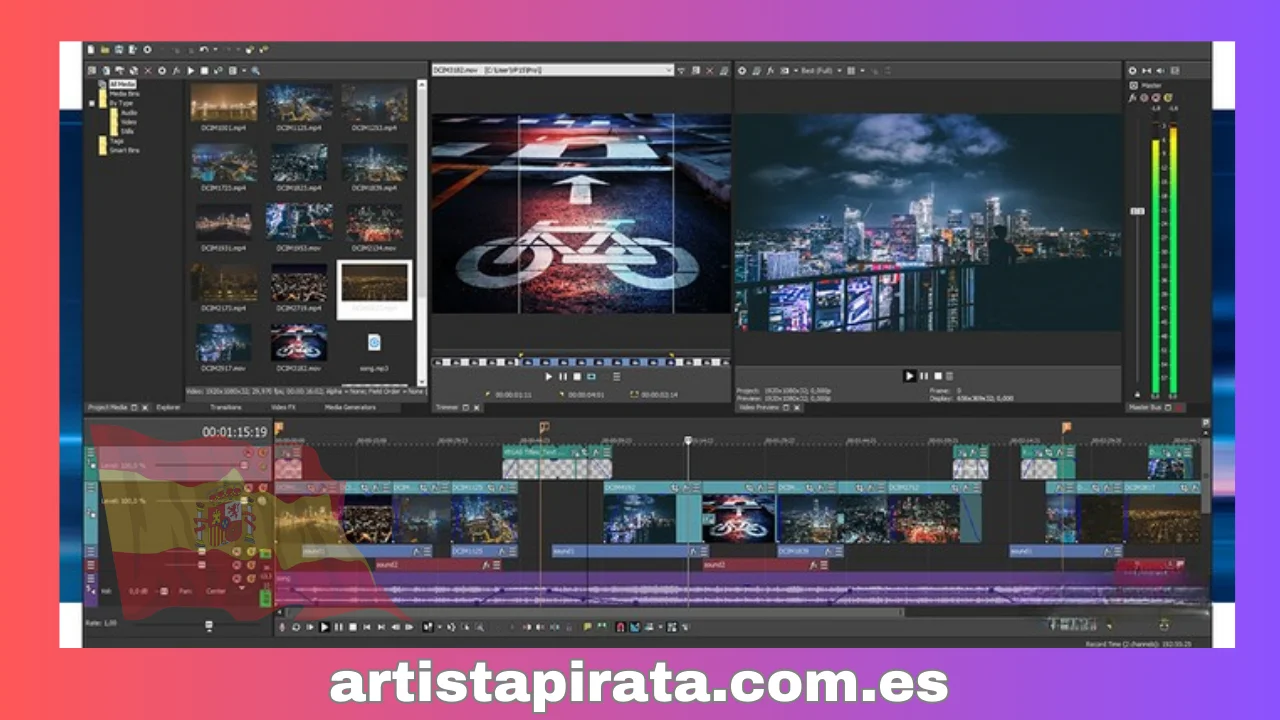Open the search magnifier in Project Media
Viewport: 1280px width, 720px height.
(256, 71)
